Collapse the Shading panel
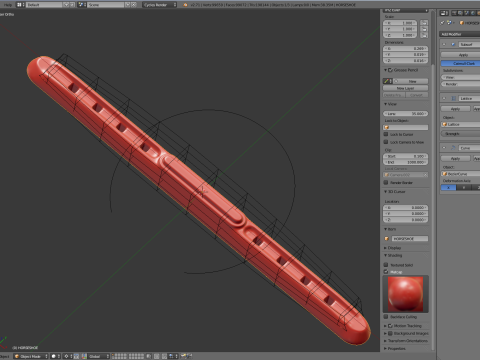 (385, 255)
